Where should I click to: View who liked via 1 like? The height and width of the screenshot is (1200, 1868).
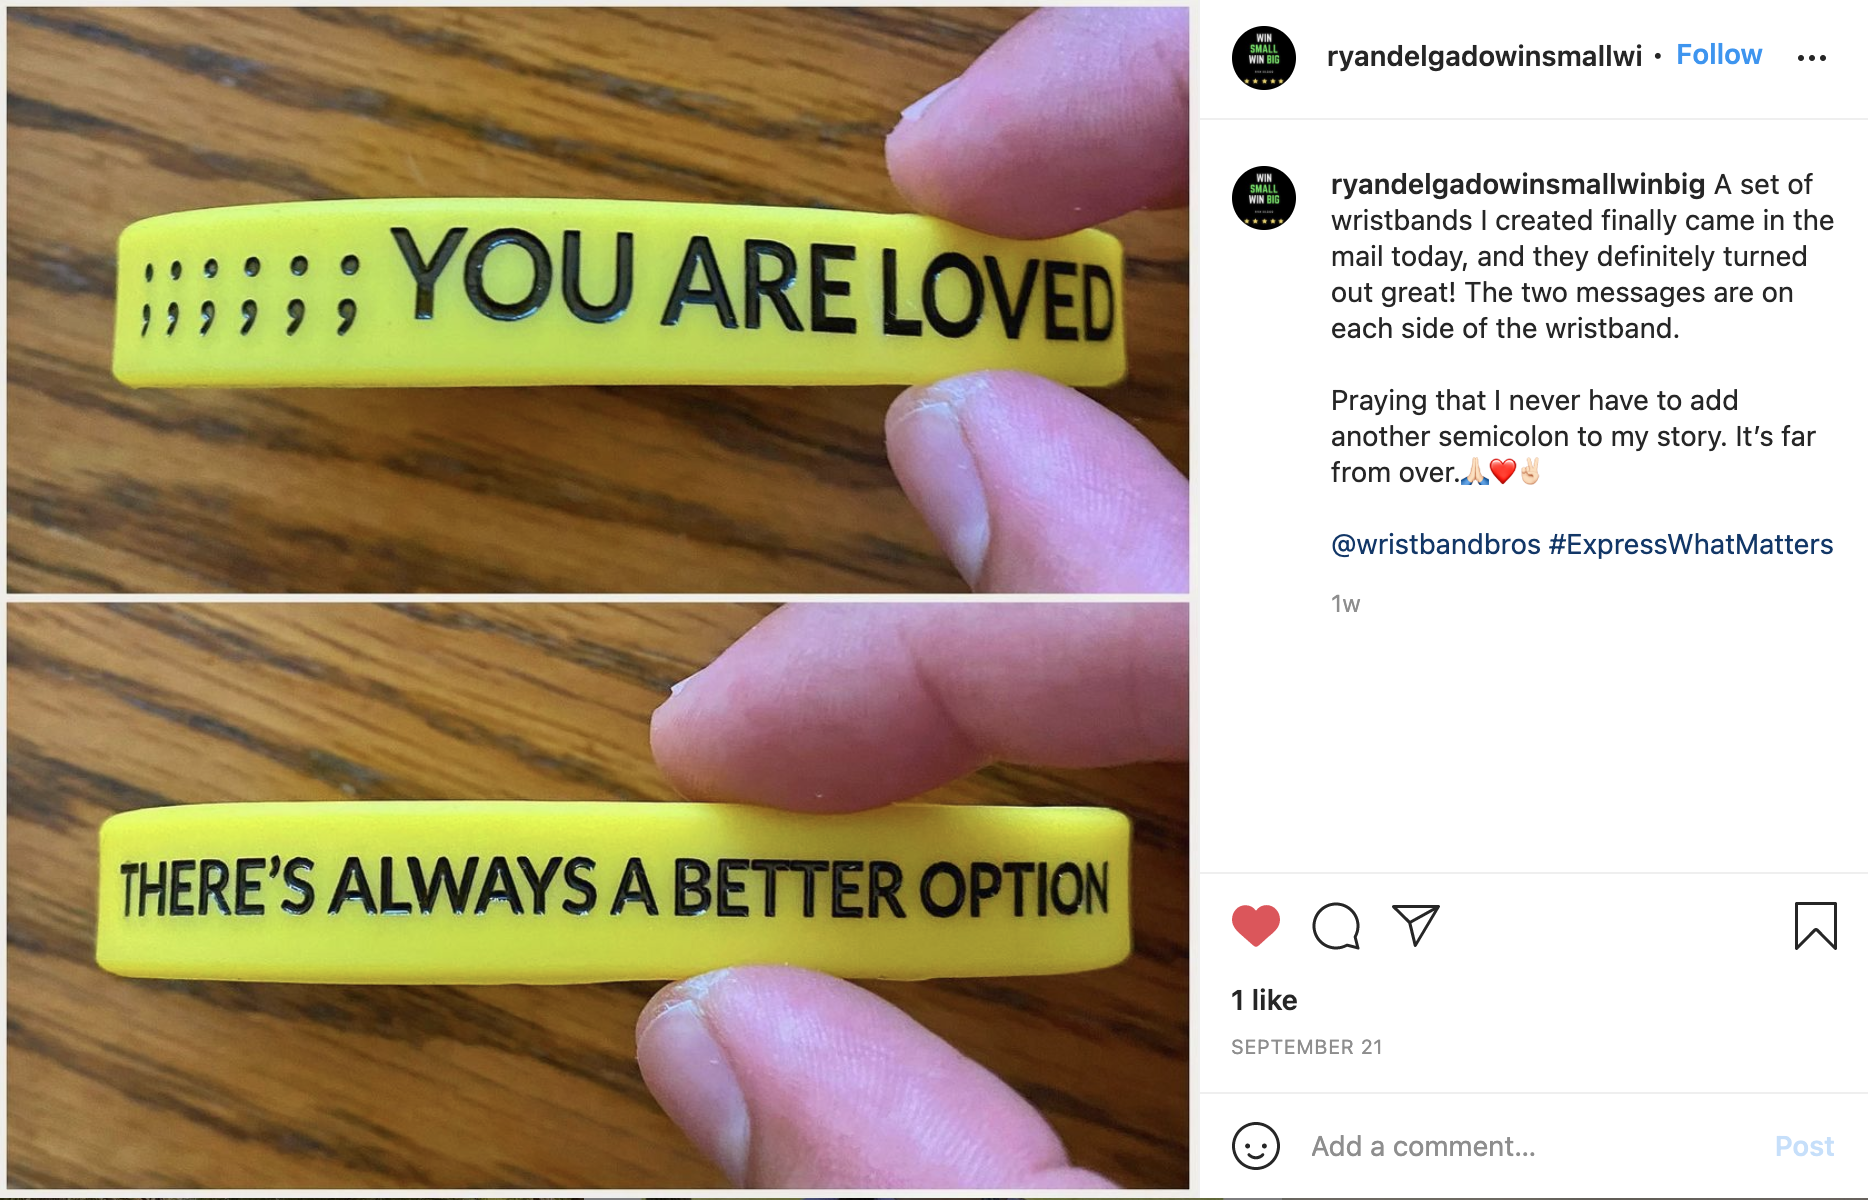tap(1264, 1000)
